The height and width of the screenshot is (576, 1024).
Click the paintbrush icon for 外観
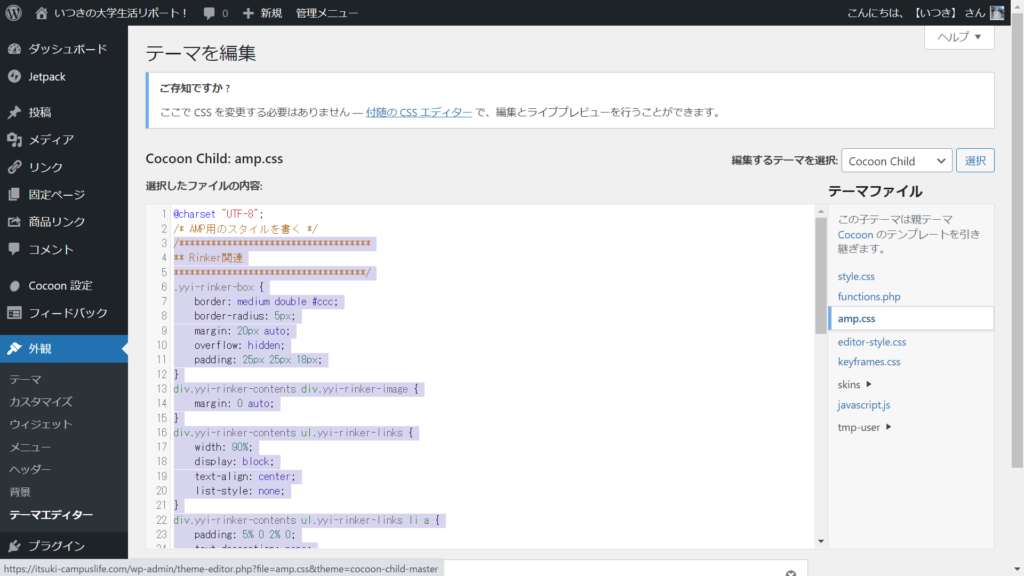click(x=14, y=349)
